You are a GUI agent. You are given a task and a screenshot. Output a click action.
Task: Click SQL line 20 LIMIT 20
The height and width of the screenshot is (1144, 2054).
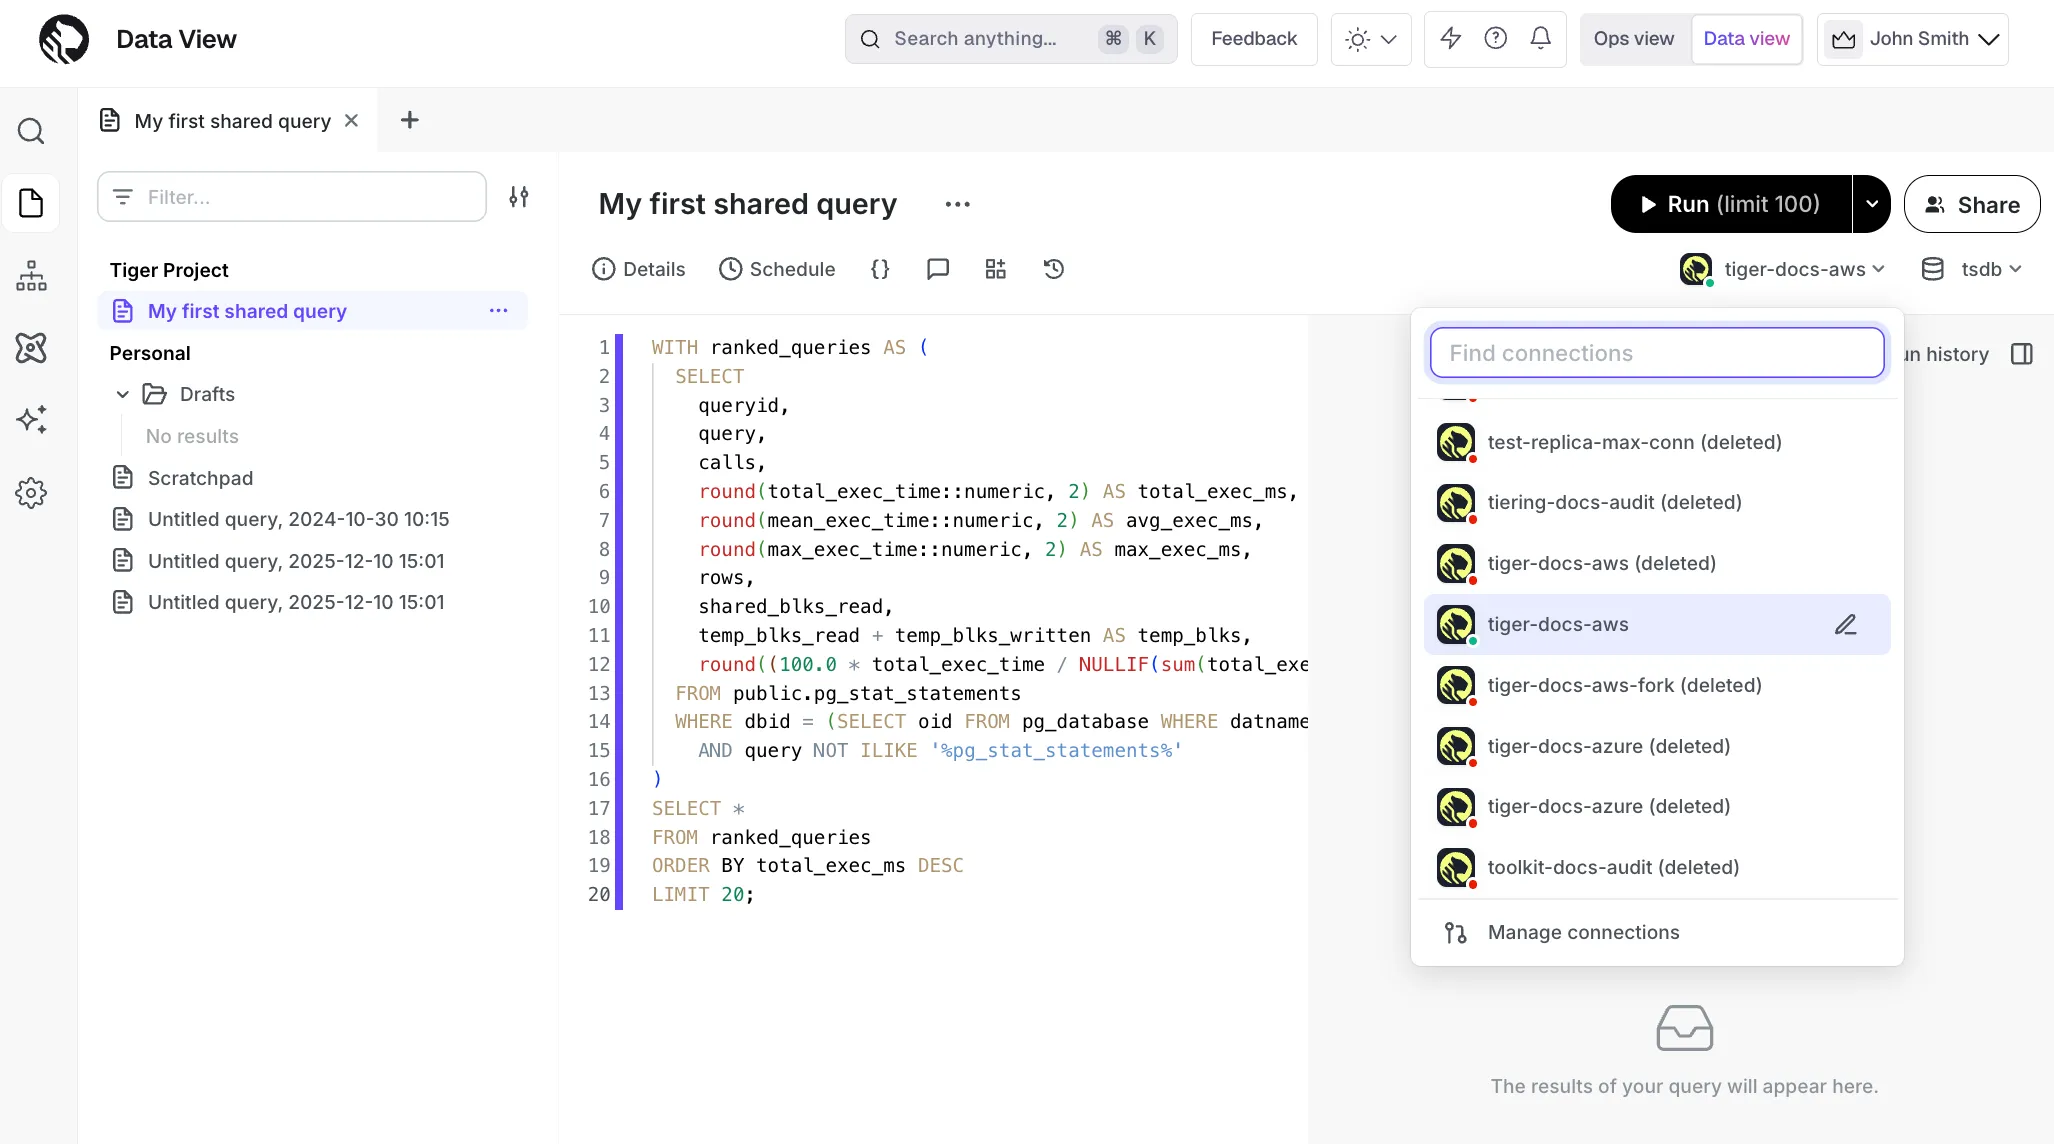click(703, 895)
